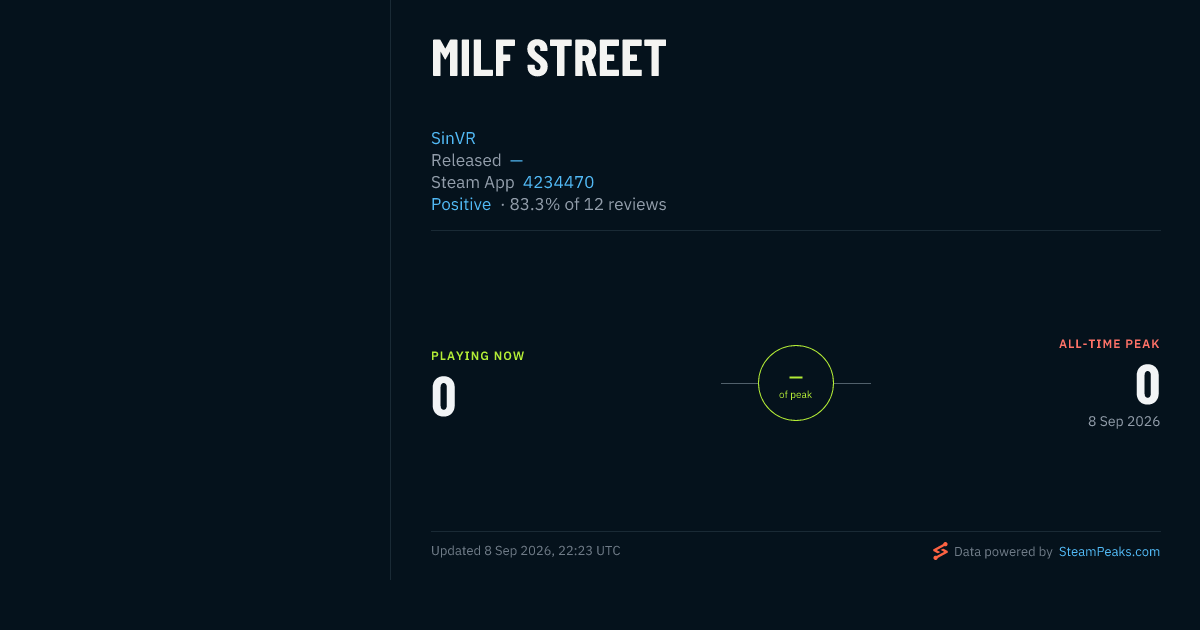The height and width of the screenshot is (630, 1200).
Task: Click the Playing Now count zero
Action: tap(444, 396)
